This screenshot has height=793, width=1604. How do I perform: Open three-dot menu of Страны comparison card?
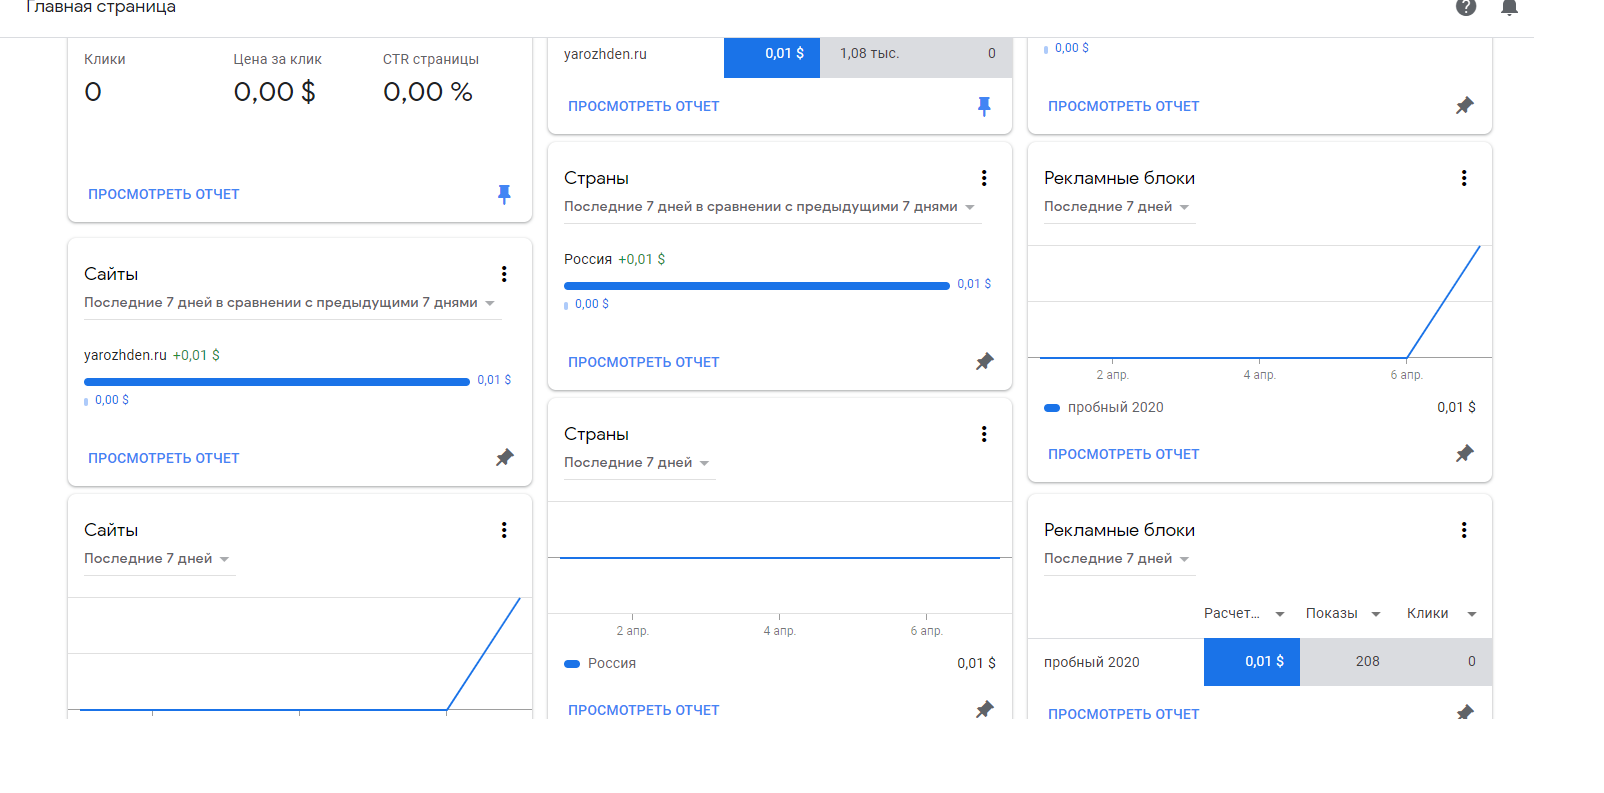click(984, 178)
